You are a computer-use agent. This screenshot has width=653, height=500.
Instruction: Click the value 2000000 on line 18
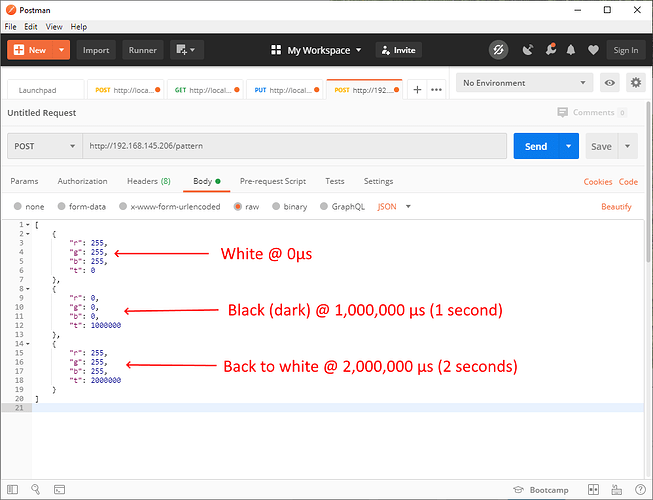[106, 380]
